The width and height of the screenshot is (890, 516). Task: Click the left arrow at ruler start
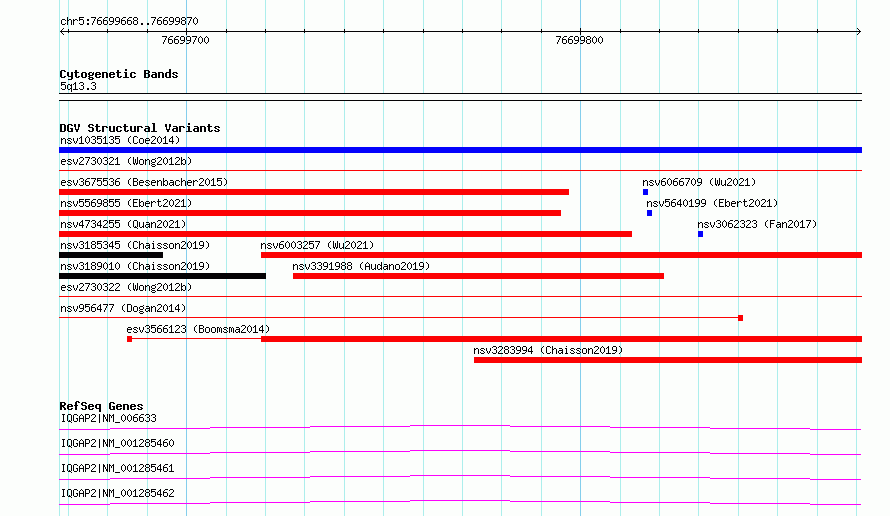63,32
